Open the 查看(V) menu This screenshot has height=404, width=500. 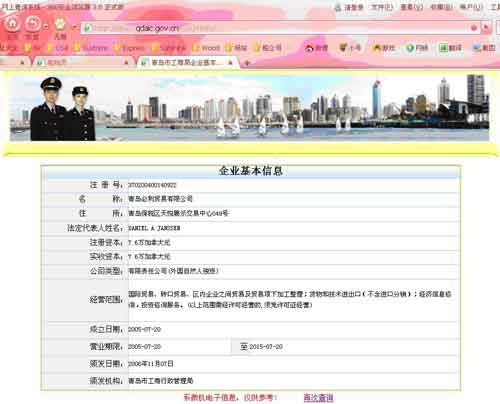point(412,7)
